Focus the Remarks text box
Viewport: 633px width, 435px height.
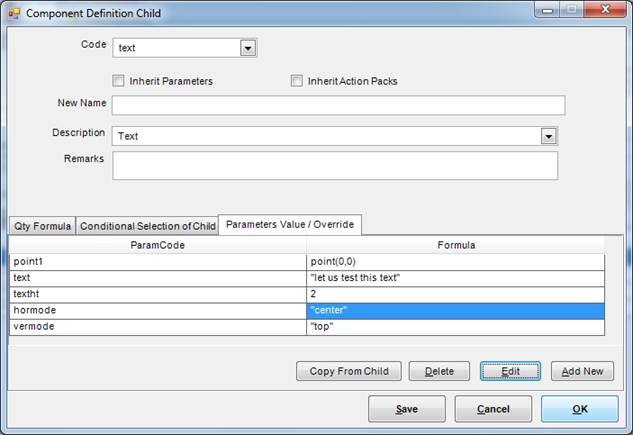[335, 165]
